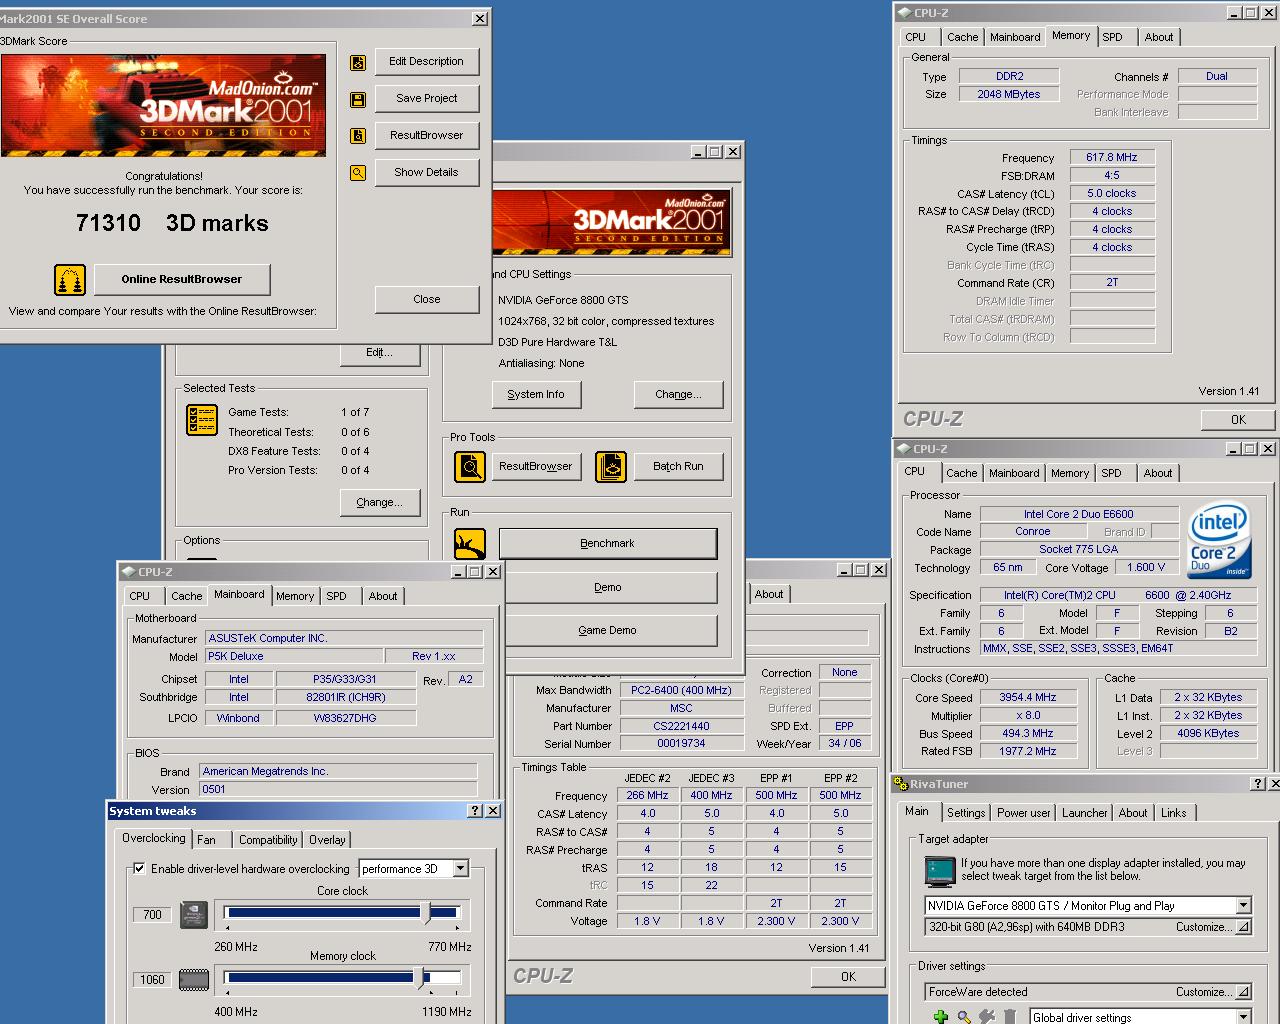Click the magnifier icon in RivaTuner Driver settings
Viewport: 1280px width, 1024px height.
(x=964, y=1017)
